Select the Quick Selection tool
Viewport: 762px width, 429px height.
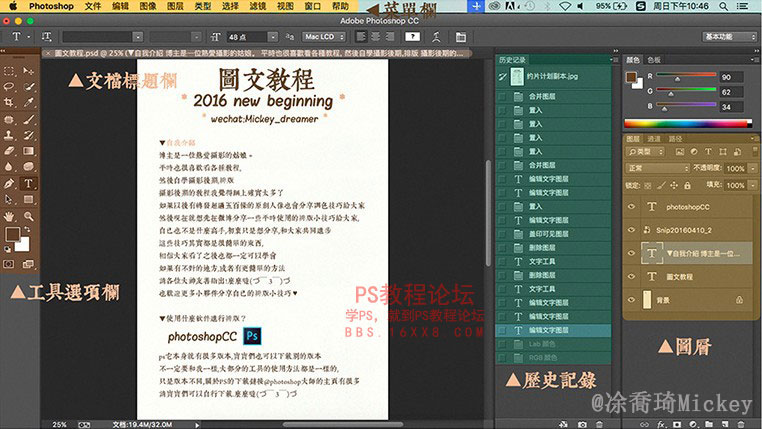click(x=29, y=86)
